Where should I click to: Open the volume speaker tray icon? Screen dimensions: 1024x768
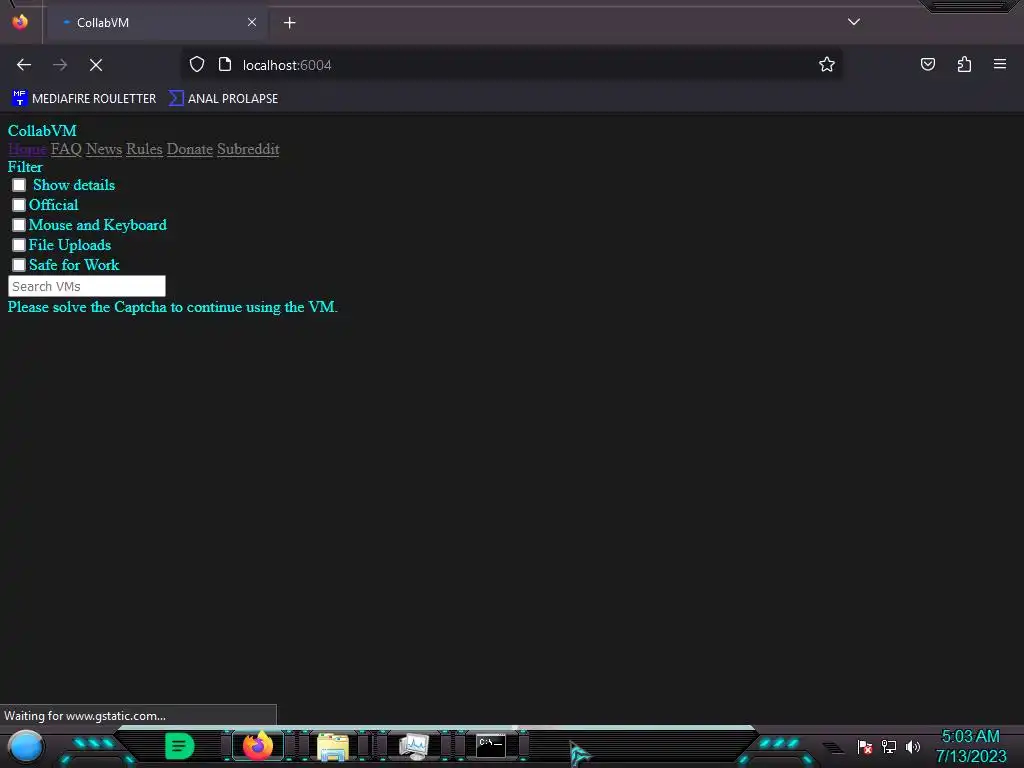point(912,746)
